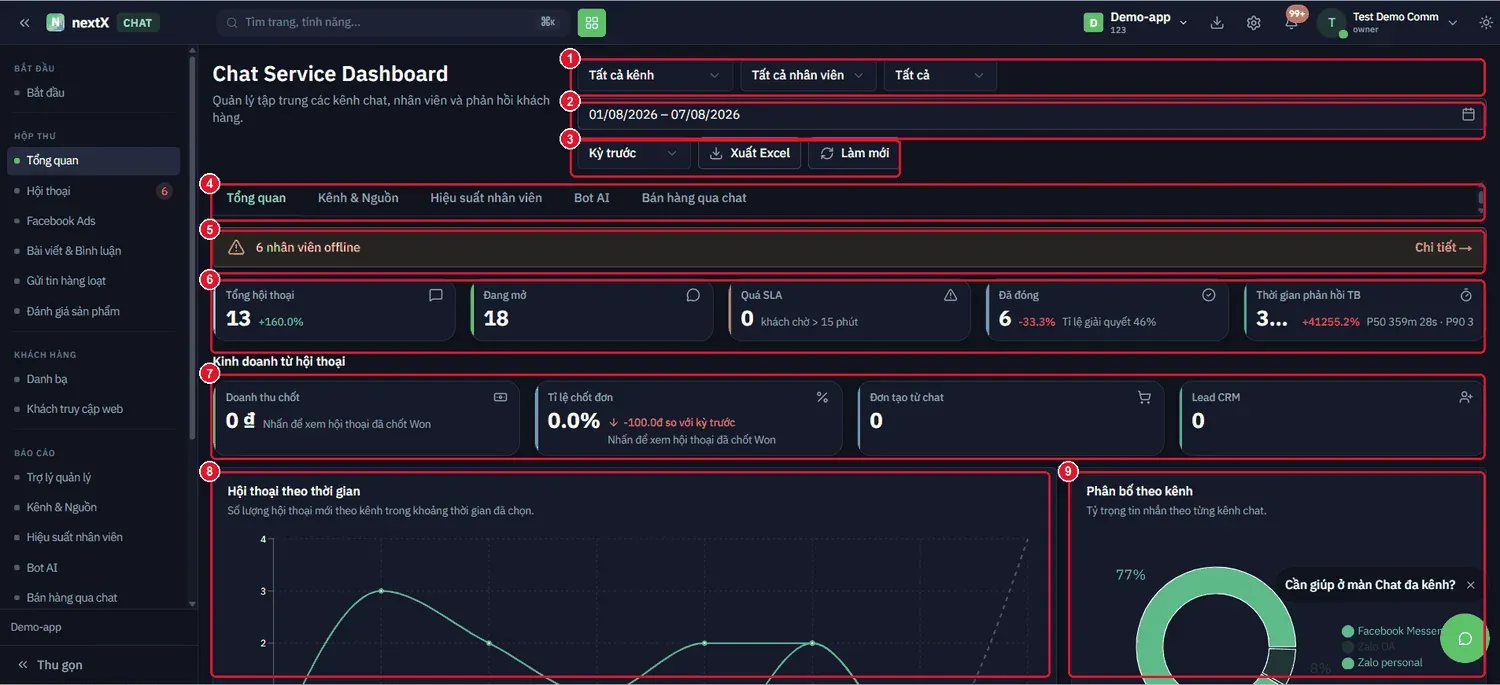Click Tỉ lệ chốt đơn 0.0% card
1500x685 pixels.
(688, 418)
